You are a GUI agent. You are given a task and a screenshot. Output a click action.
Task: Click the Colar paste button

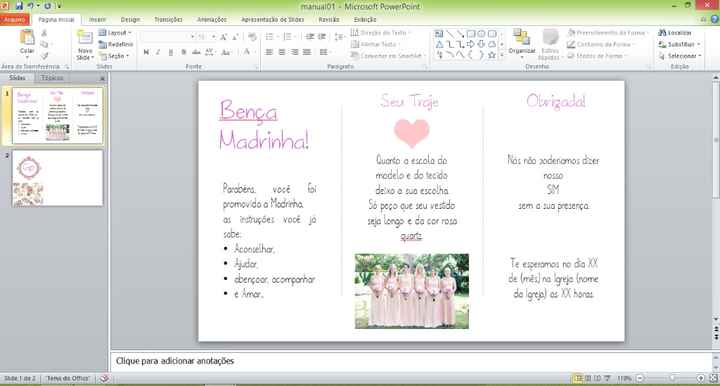[27, 42]
